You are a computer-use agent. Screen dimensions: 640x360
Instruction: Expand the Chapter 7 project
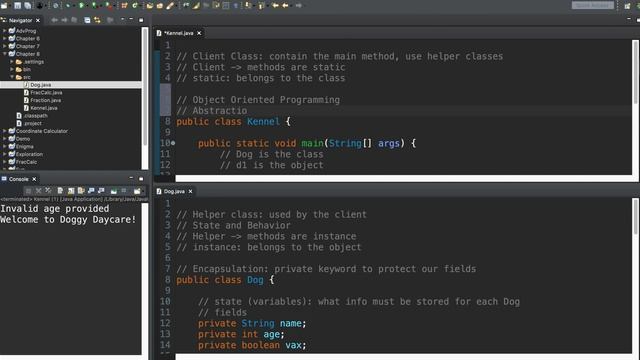coord(4,46)
